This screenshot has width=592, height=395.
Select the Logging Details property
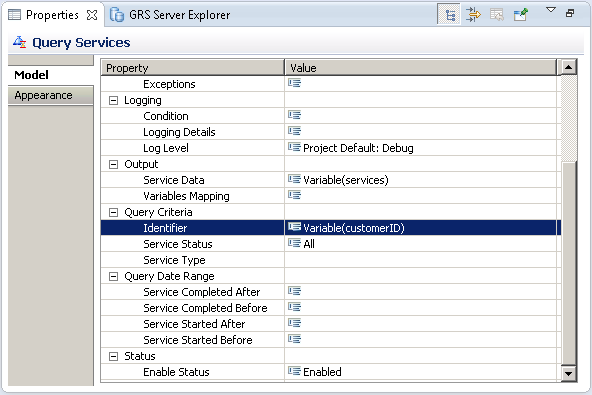(179, 132)
